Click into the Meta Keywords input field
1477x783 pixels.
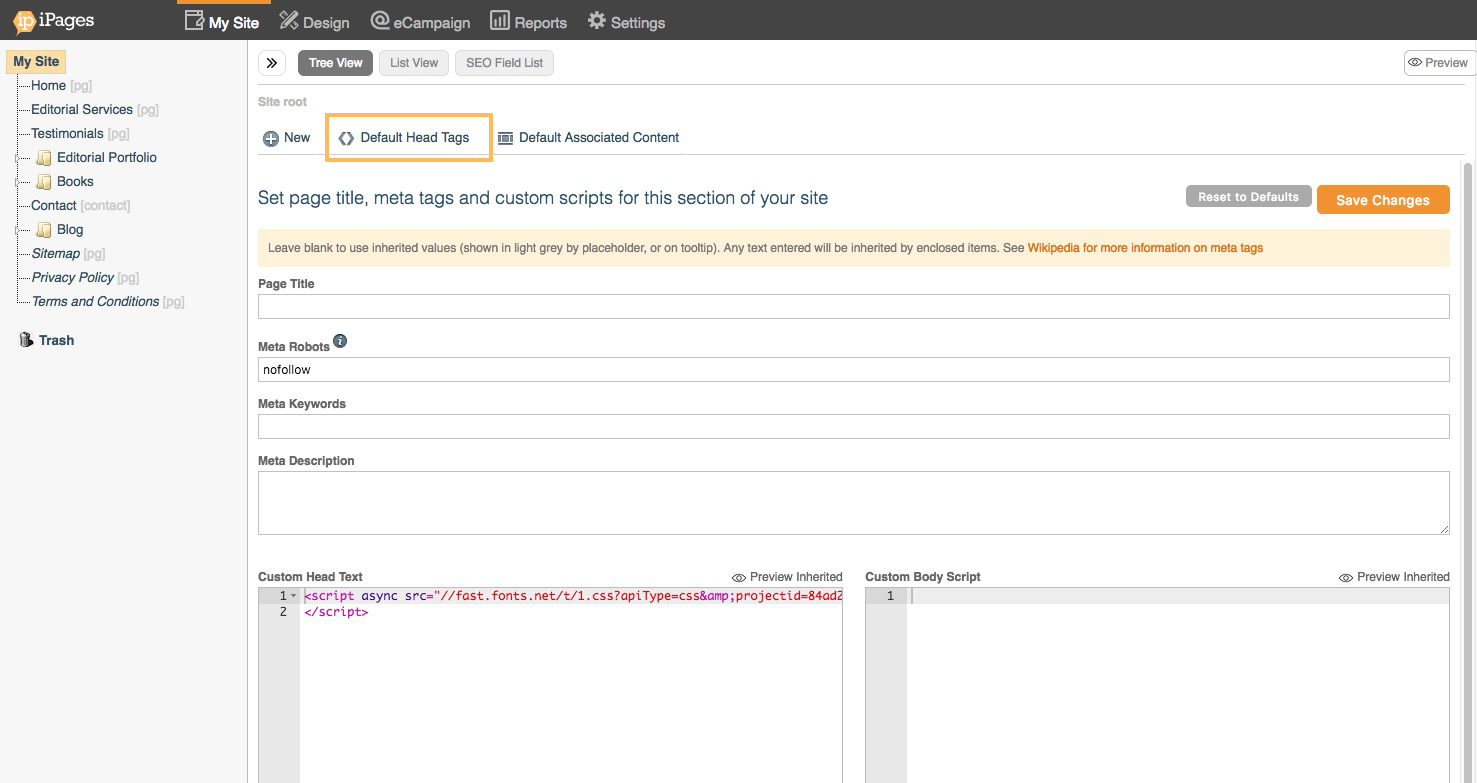click(853, 427)
